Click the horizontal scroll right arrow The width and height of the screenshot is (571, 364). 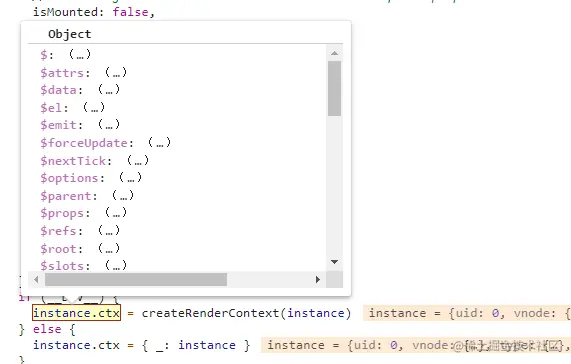coord(318,280)
